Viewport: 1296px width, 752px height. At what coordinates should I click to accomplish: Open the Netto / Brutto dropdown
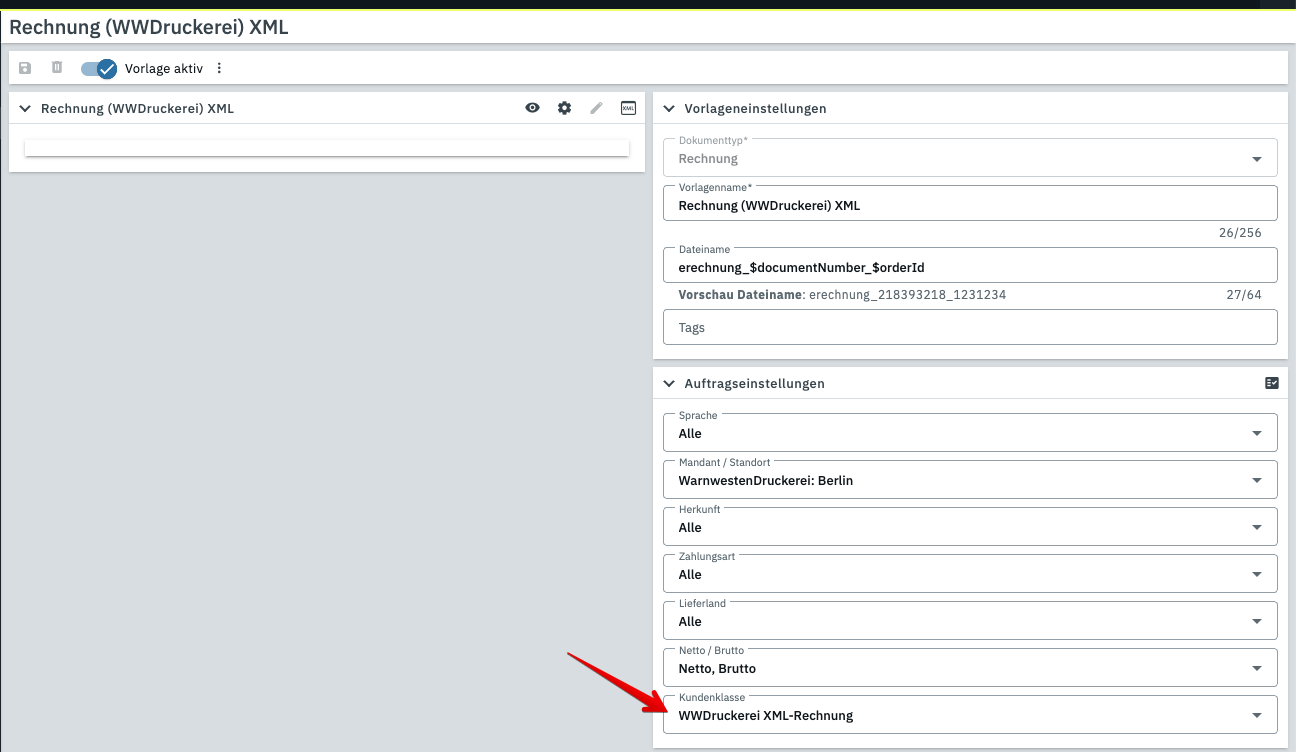click(970, 667)
